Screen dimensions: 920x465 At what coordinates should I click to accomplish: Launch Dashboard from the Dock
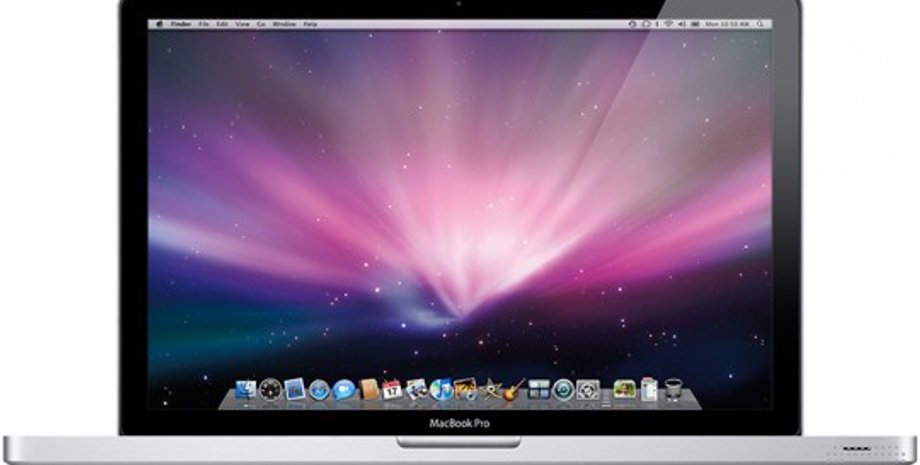270,390
